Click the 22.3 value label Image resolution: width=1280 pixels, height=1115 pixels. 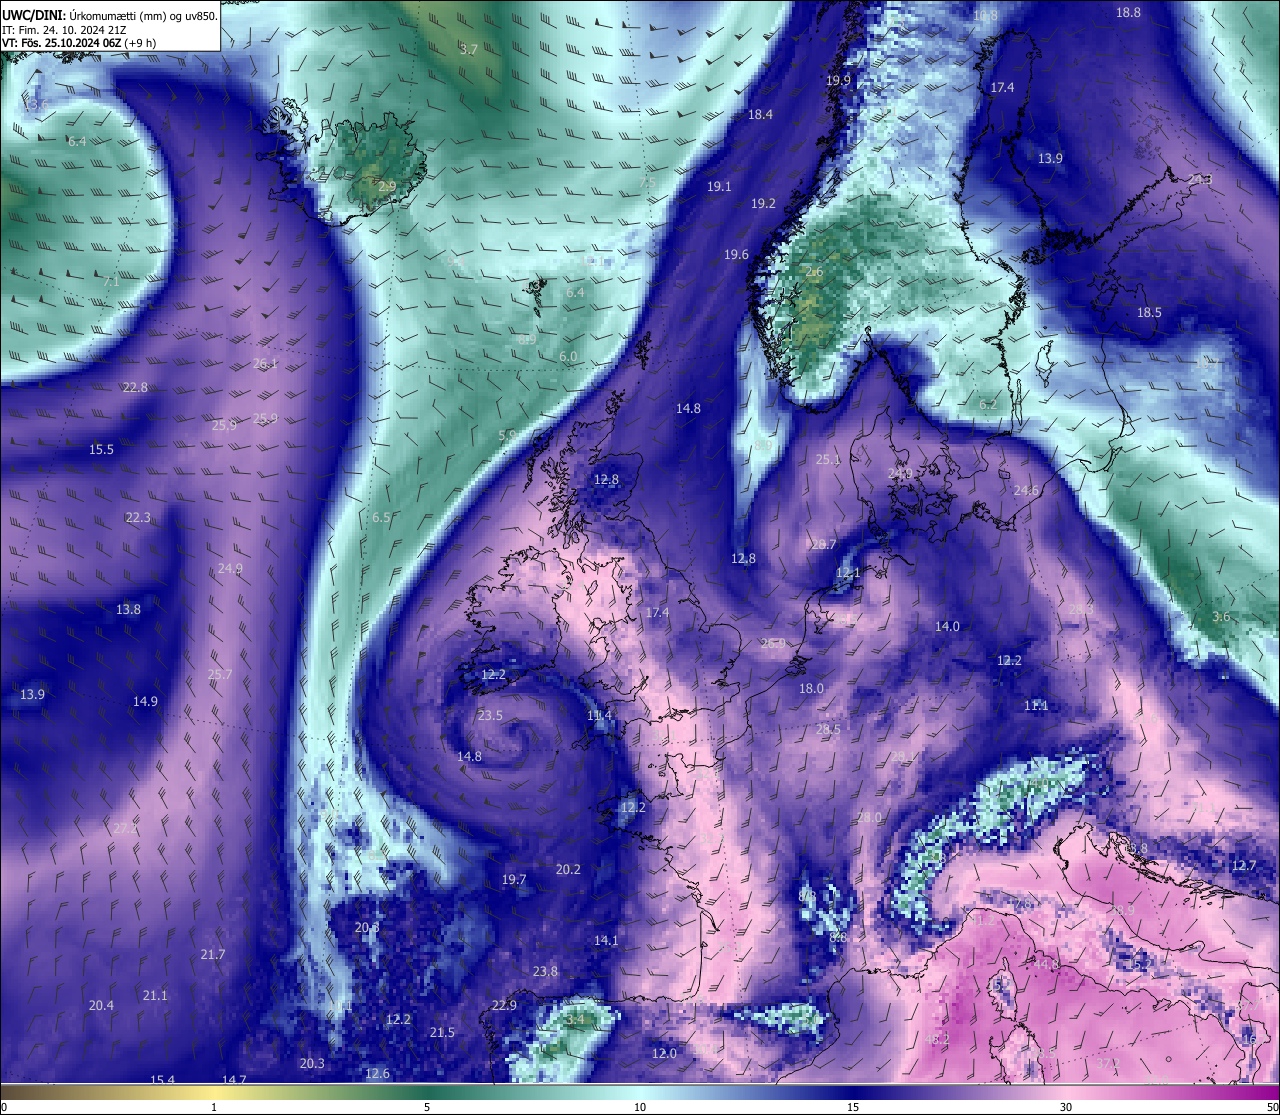tap(138, 517)
